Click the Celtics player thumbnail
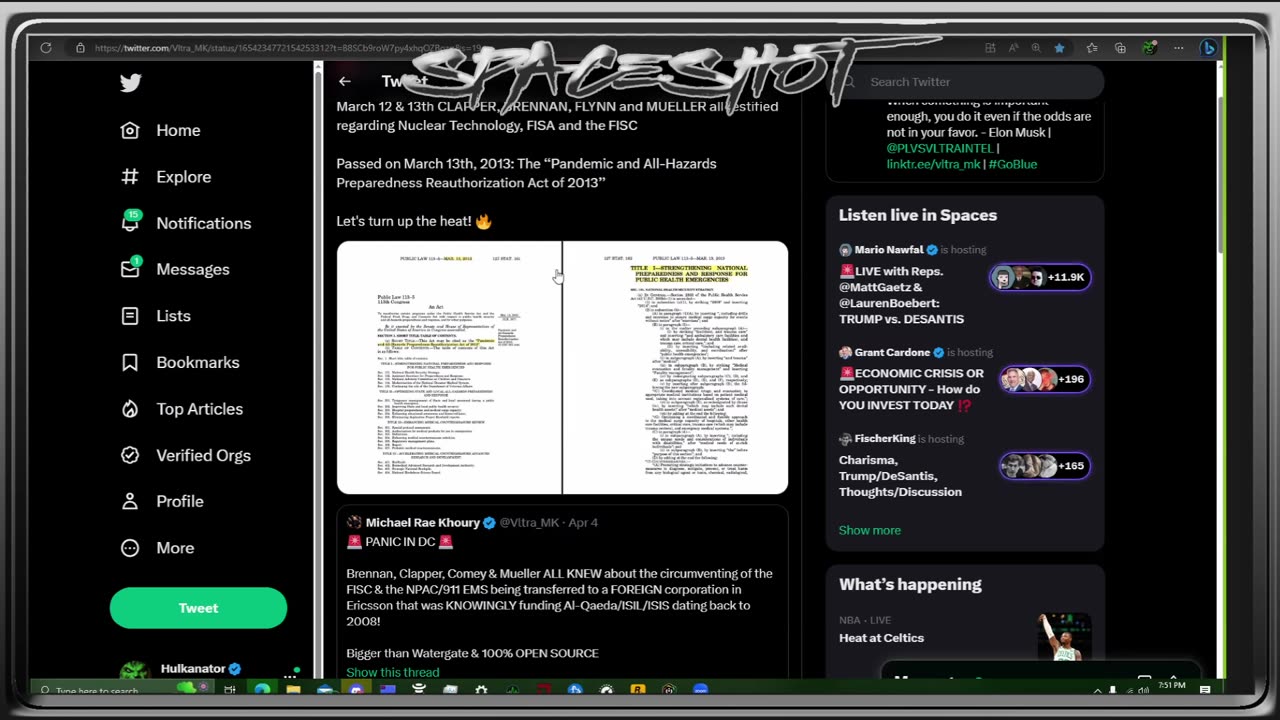 pos(1063,638)
